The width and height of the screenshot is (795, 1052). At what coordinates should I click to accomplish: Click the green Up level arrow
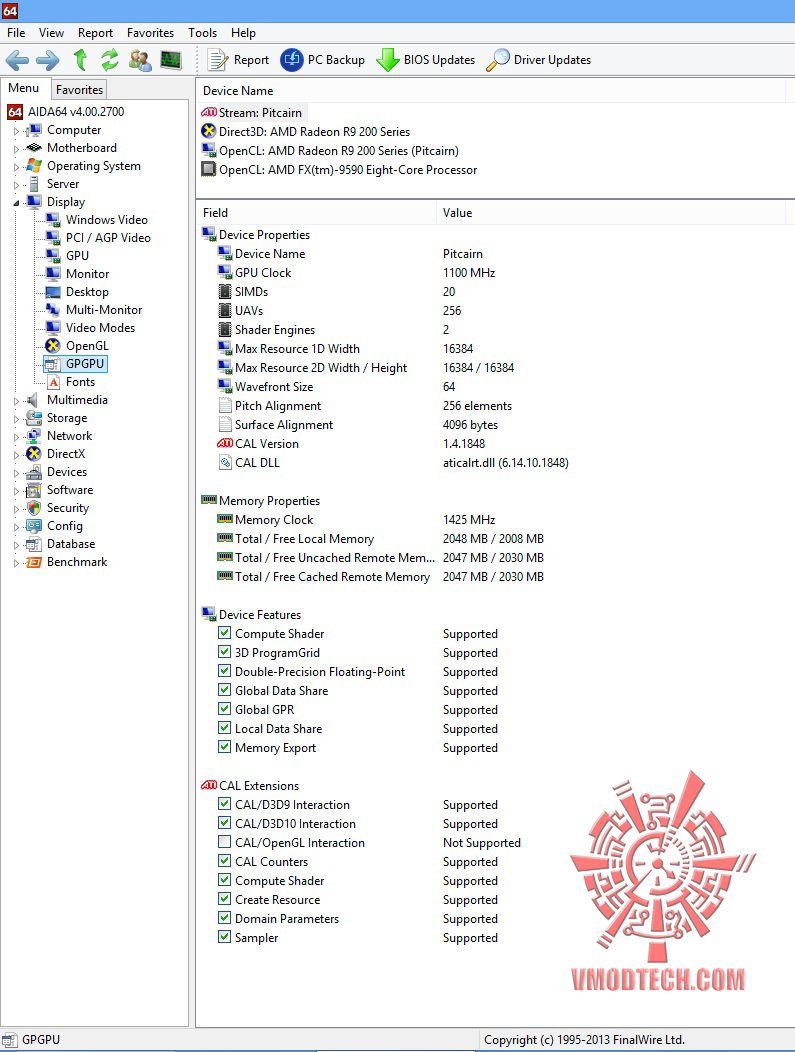[81, 60]
